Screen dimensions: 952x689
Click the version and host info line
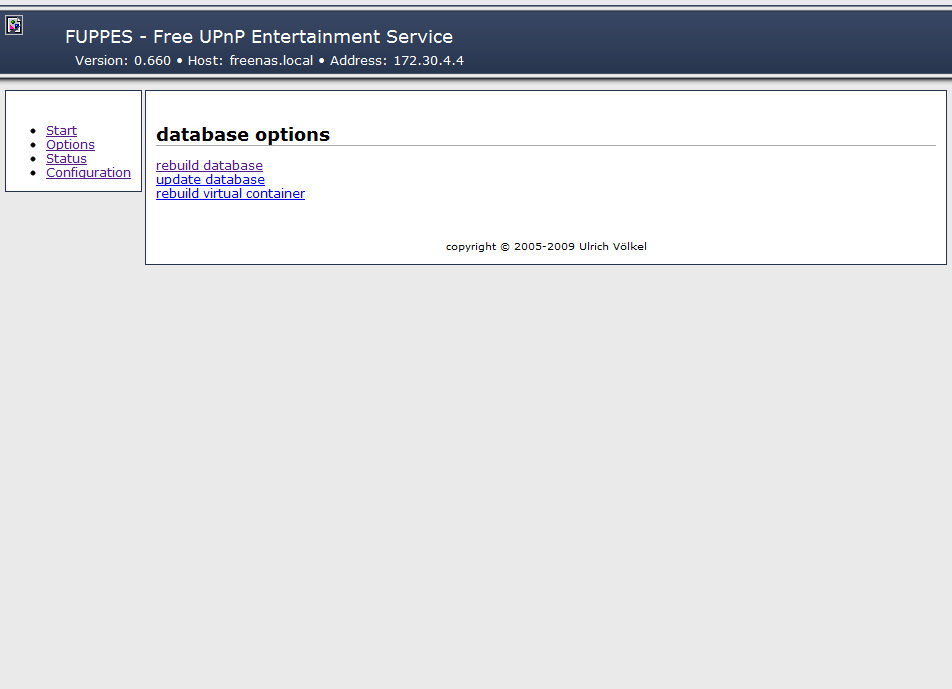[270, 61]
